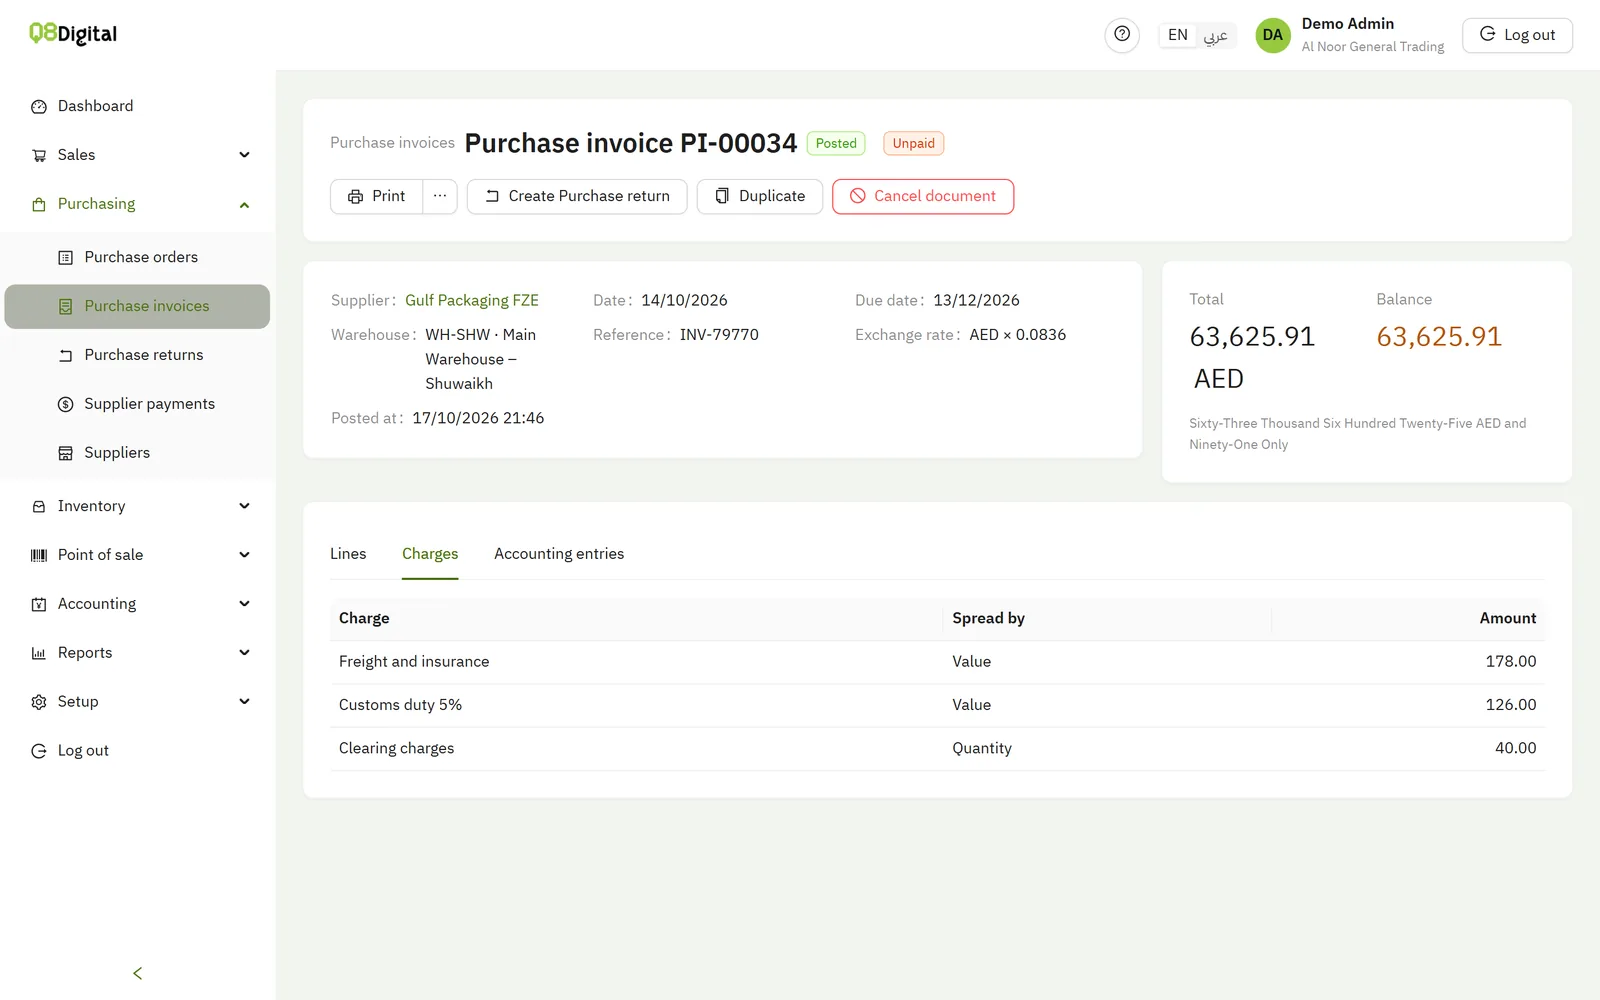Select the Charges tab
The height and width of the screenshot is (1000, 1600).
click(x=430, y=554)
